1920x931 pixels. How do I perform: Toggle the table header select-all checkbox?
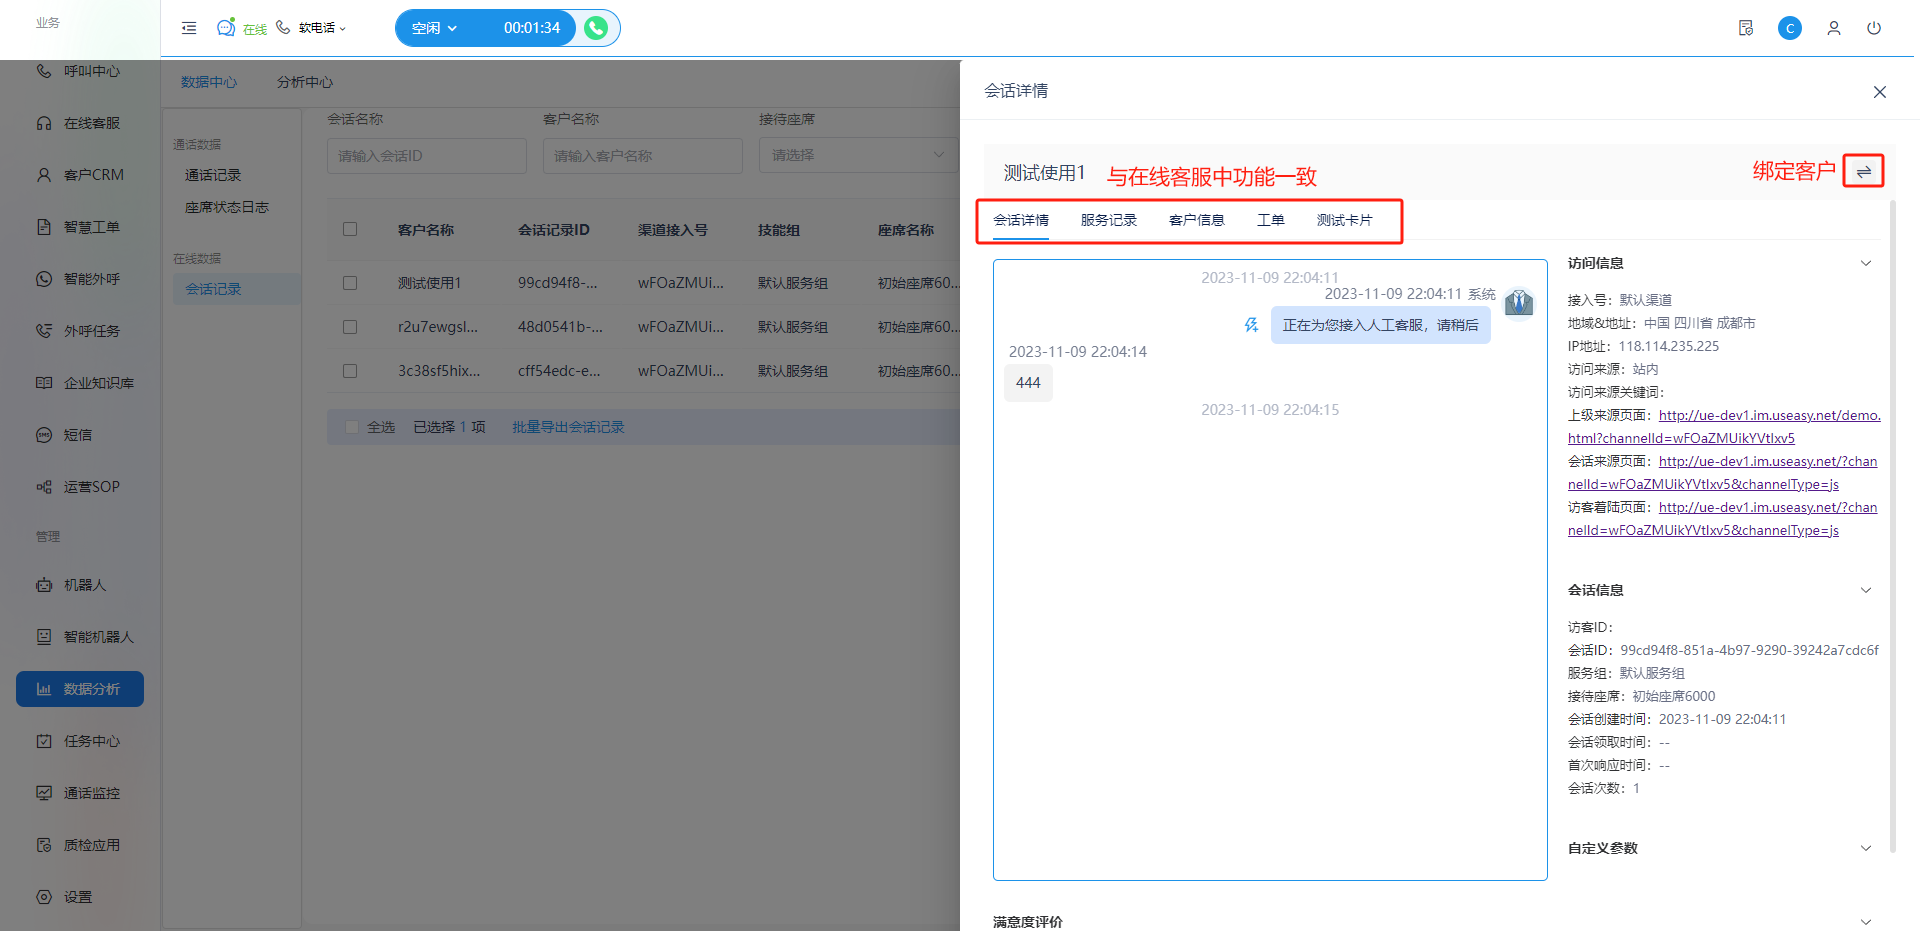tap(350, 229)
